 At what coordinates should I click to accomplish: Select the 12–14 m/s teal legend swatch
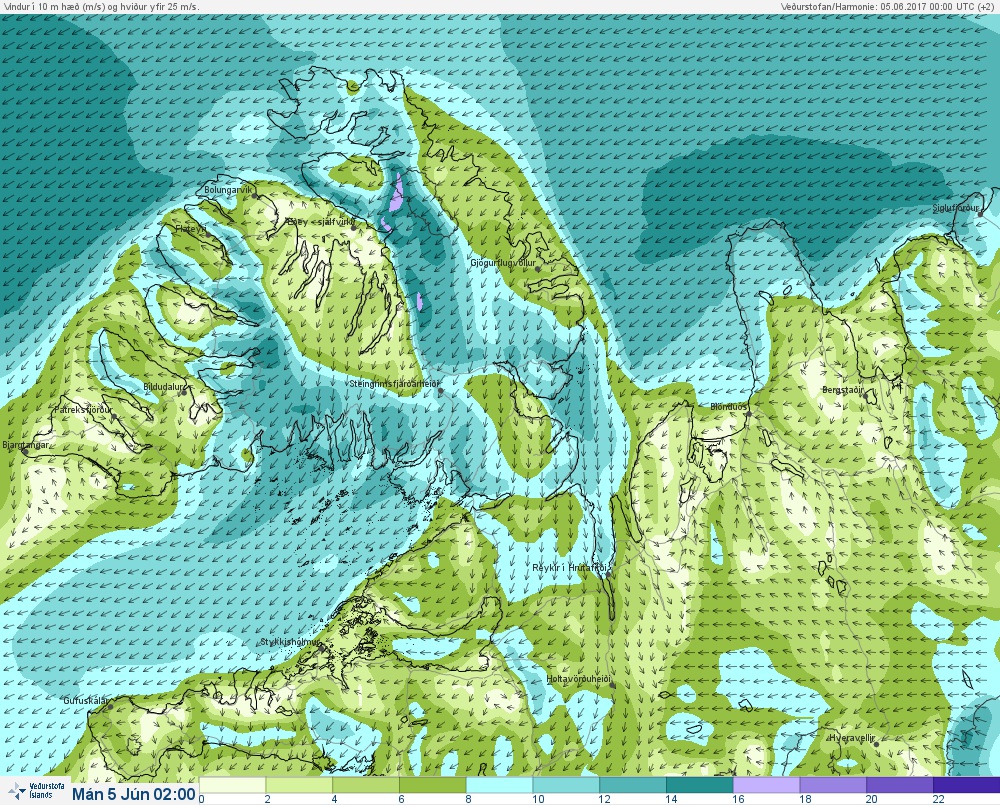pyautogui.click(x=633, y=785)
